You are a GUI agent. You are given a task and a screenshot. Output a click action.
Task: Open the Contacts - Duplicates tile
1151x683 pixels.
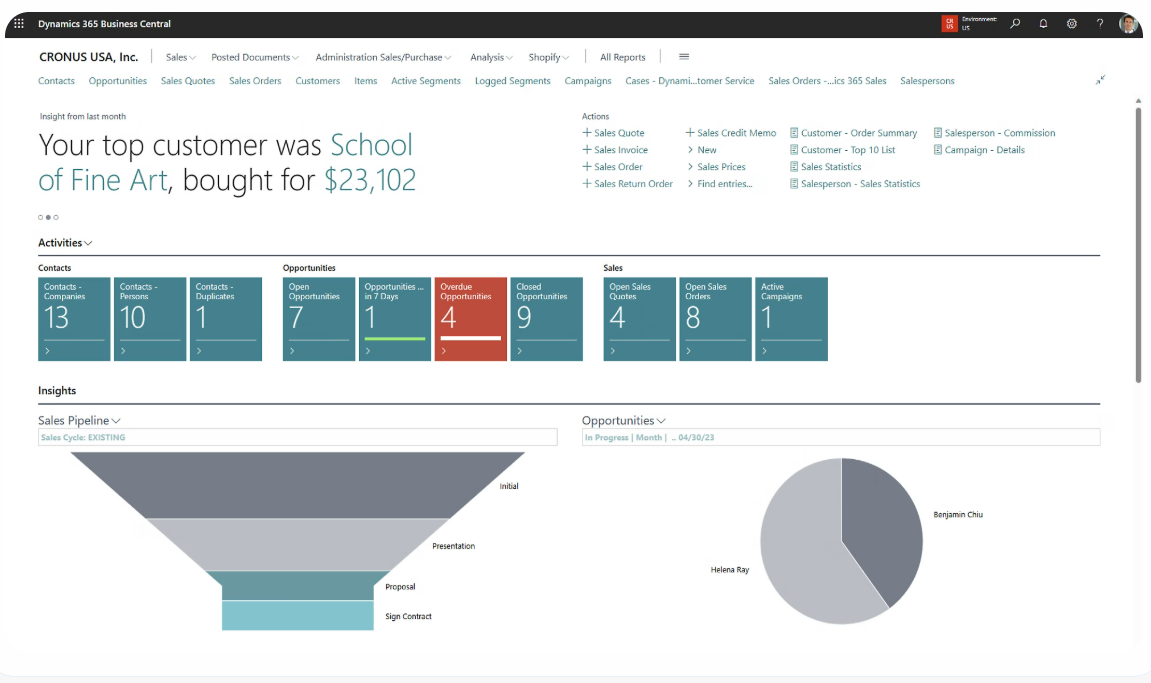pyautogui.click(x=225, y=319)
